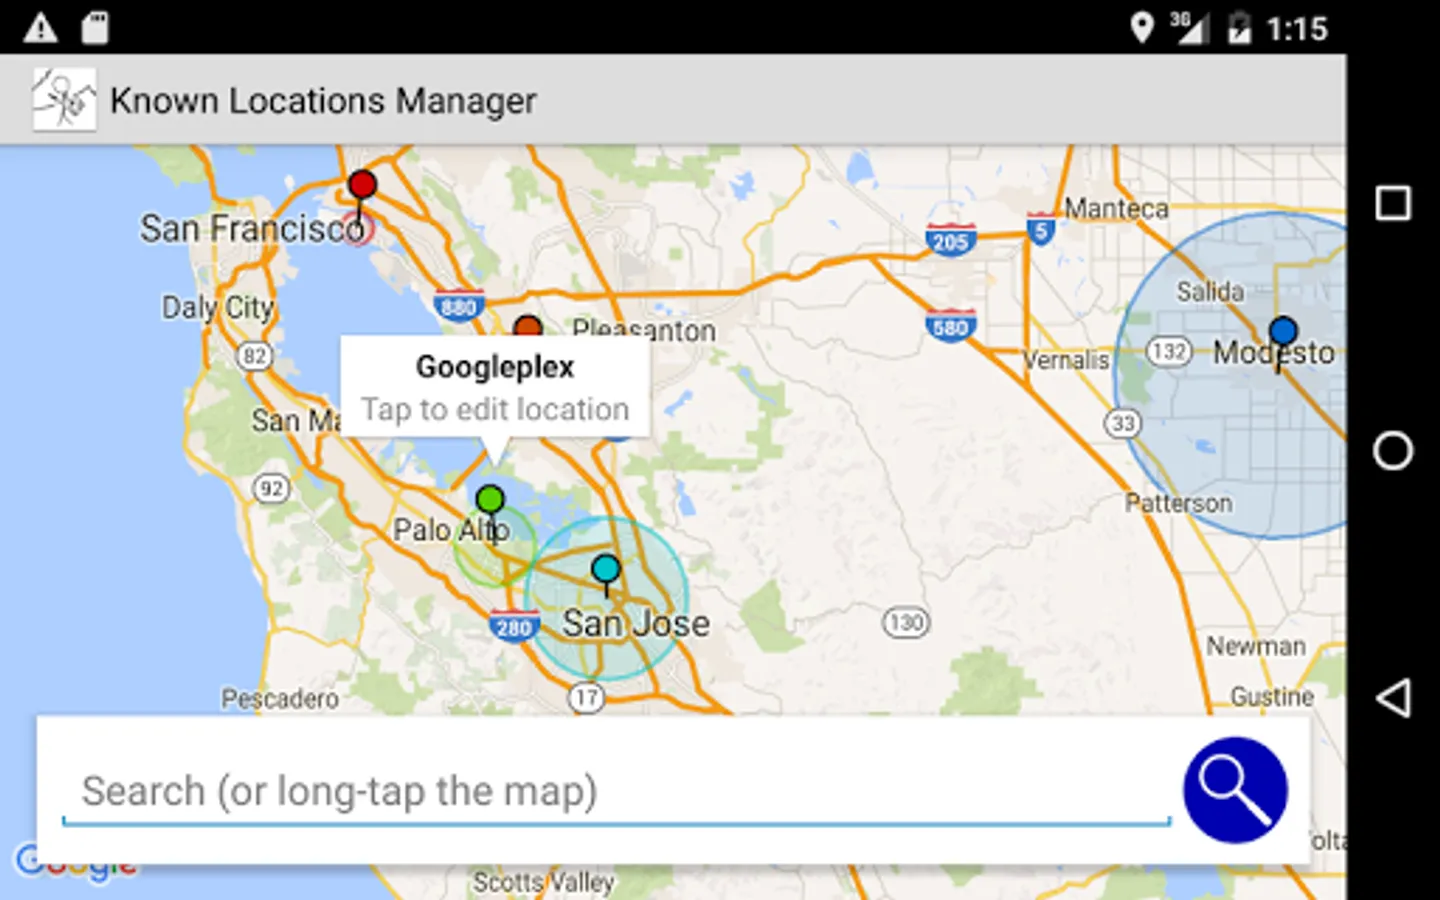Tap the Patterson town label
1440x900 pixels.
[1179, 502]
